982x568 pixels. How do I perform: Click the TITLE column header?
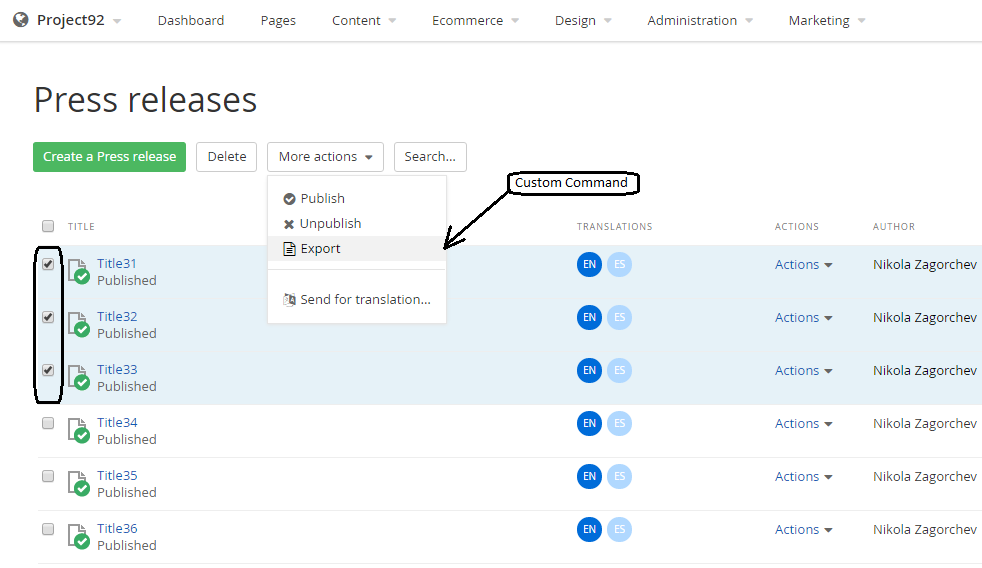pyautogui.click(x=81, y=227)
